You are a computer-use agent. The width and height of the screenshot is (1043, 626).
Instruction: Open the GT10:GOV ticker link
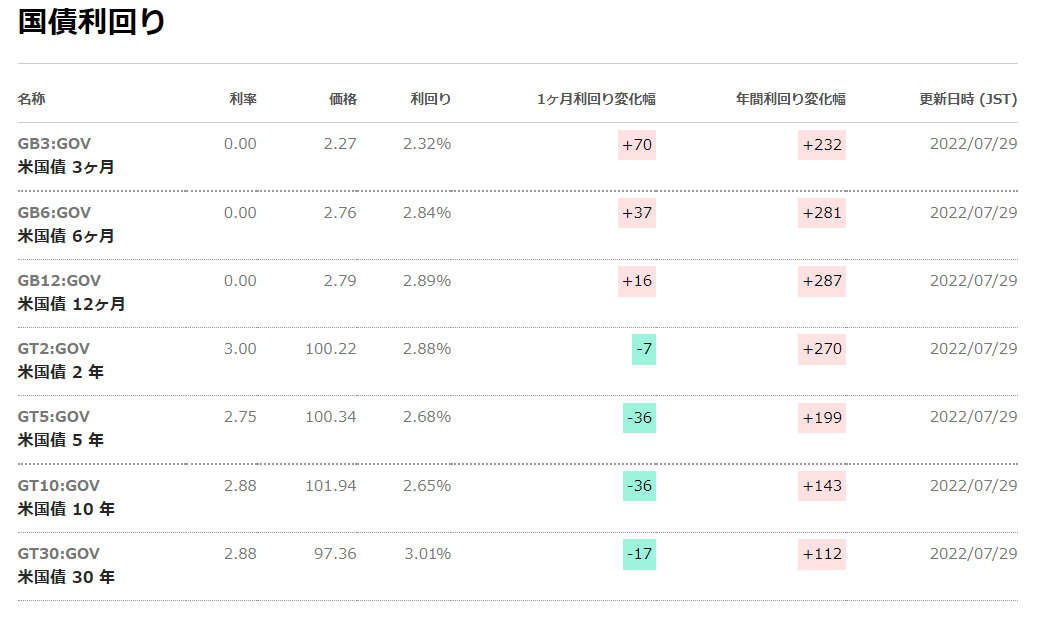point(59,485)
